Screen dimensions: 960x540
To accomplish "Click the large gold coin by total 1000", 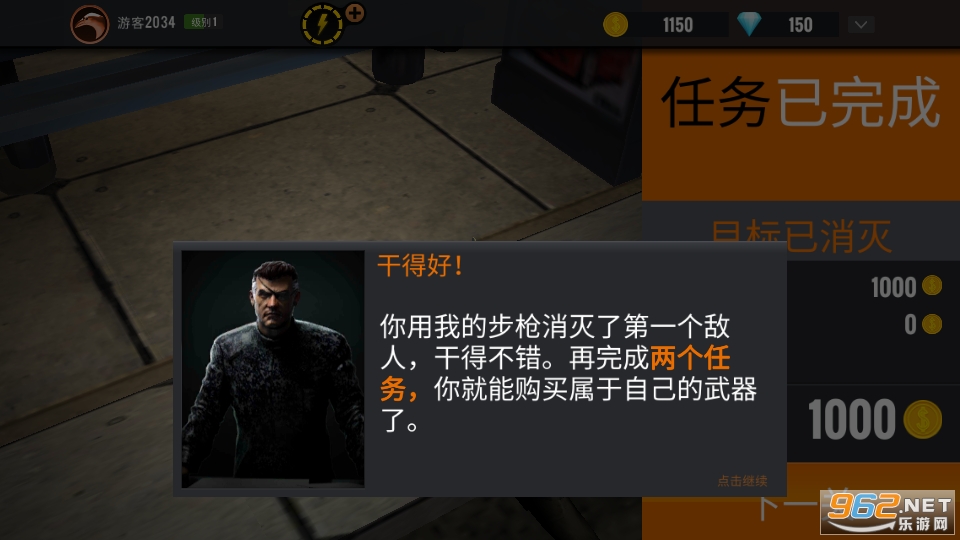I will (x=923, y=419).
